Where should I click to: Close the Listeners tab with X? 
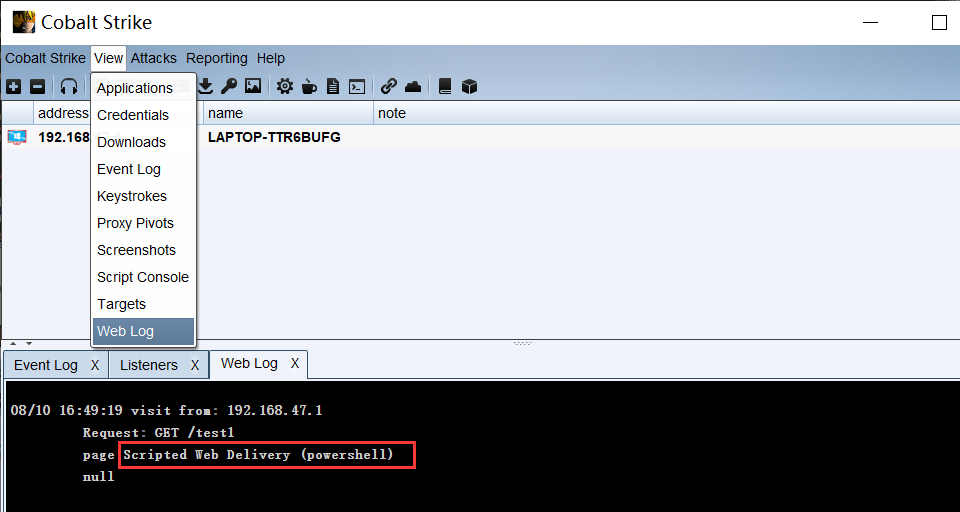[195, 365]
